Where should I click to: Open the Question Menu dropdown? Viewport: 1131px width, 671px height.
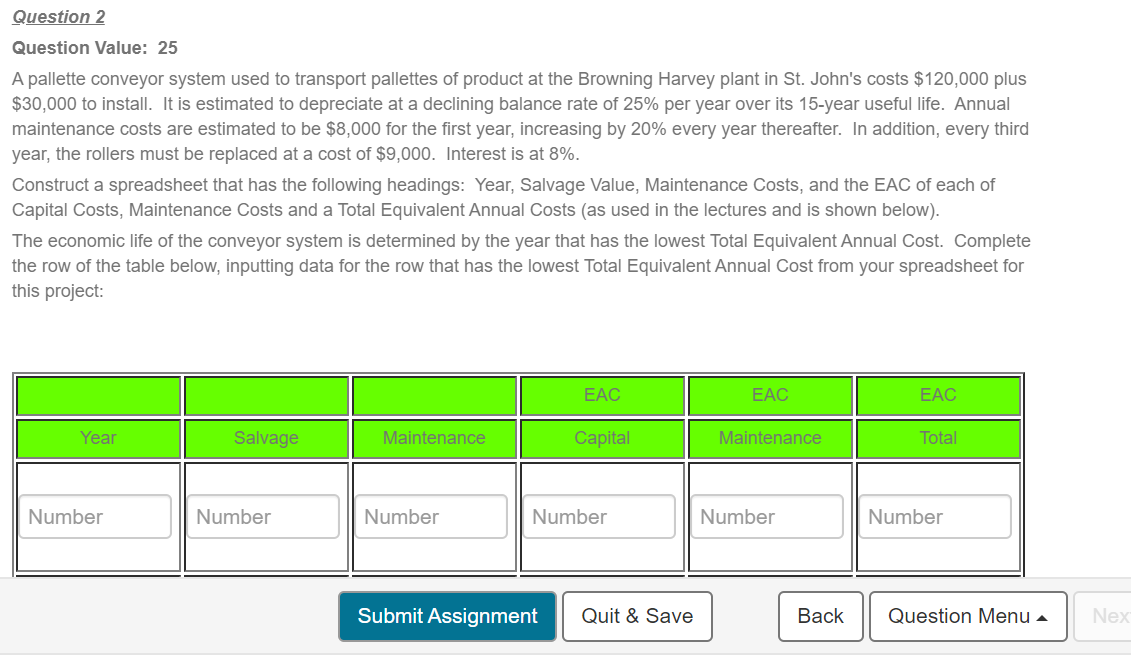tap(966, 616)
